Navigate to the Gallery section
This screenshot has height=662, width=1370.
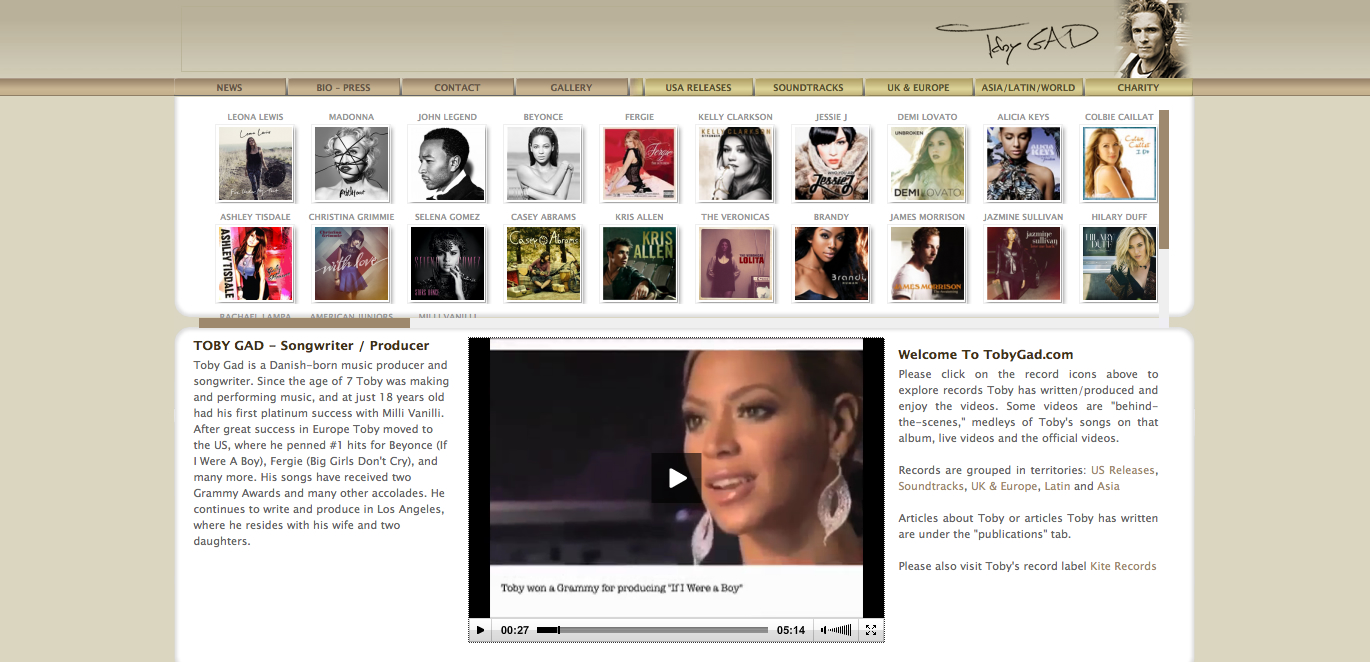pyautogui.click(x=572, y=87)
